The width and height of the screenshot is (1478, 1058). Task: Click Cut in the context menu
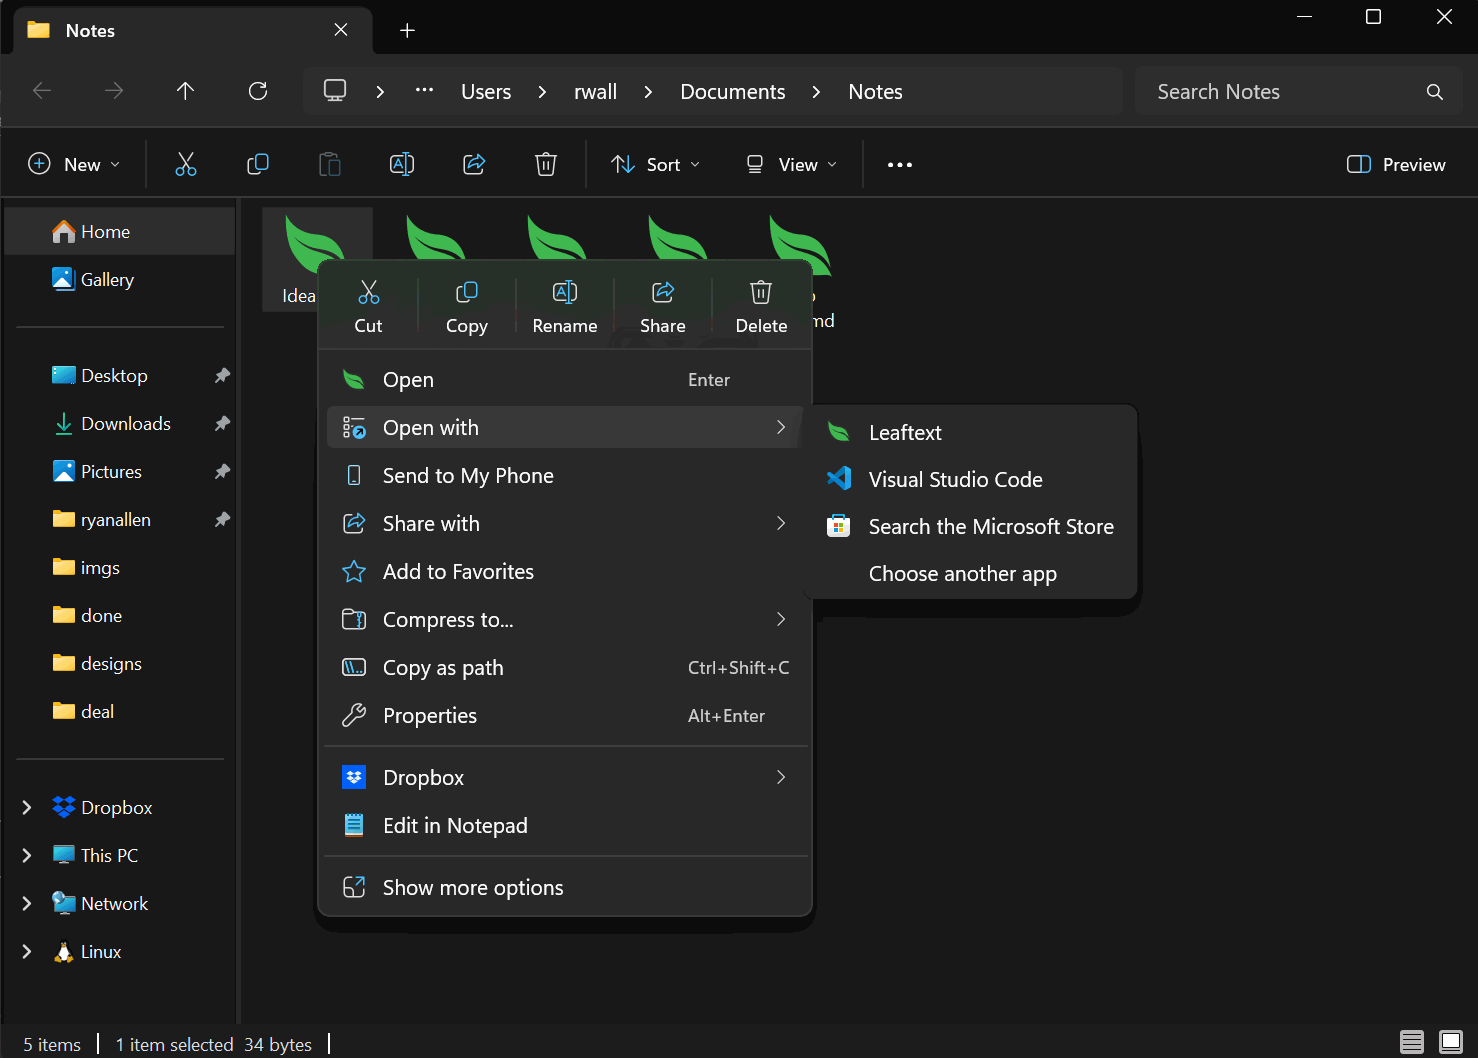pos(368,306)
